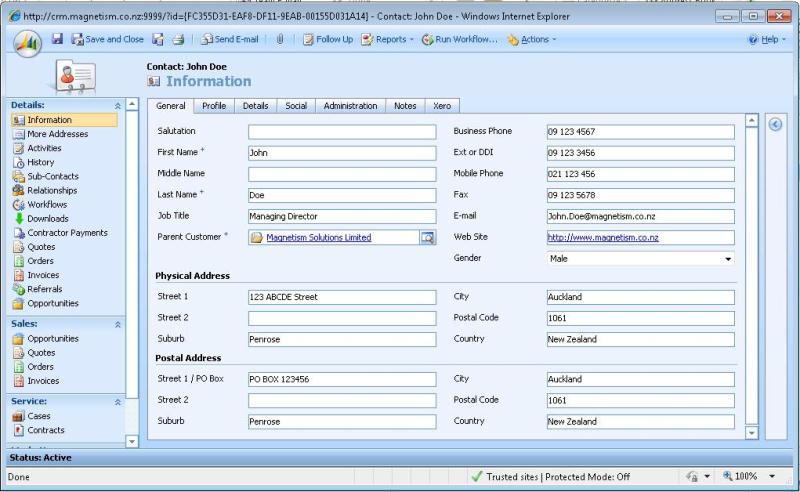
Task: Open Referrals in the Details sidebar
Action: tap(44, 289)
